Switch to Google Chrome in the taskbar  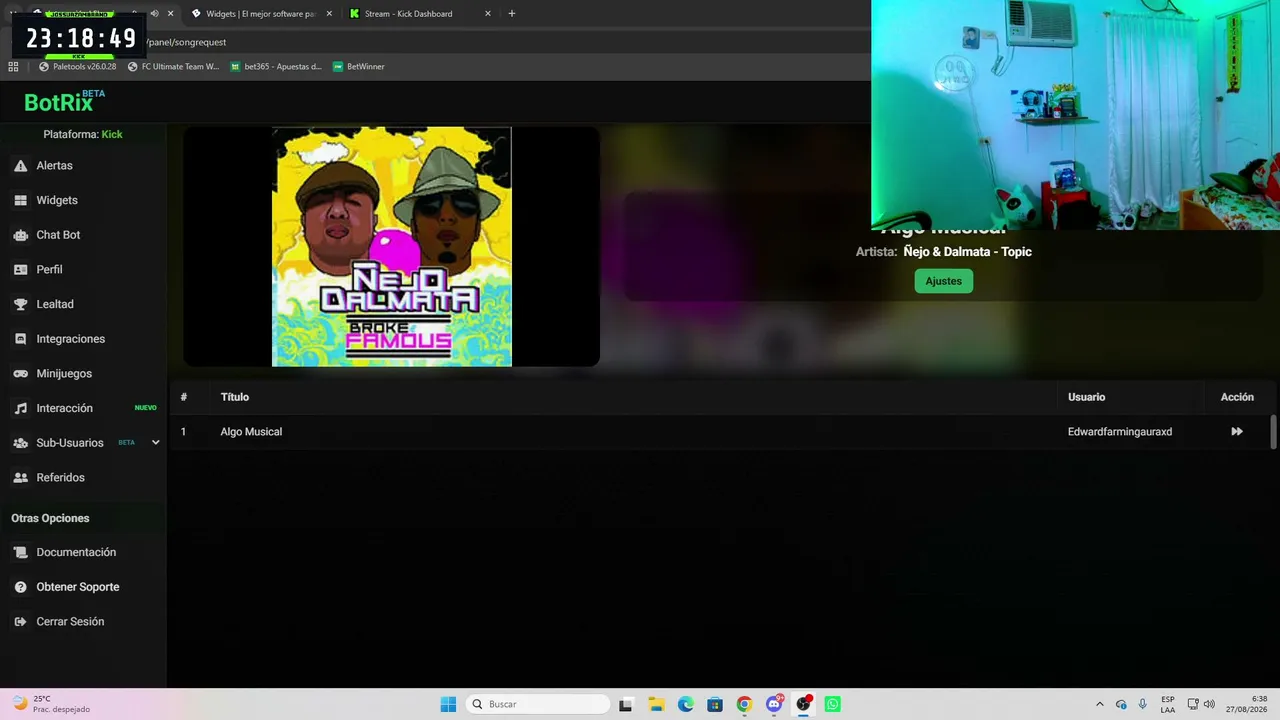(744, 704)
